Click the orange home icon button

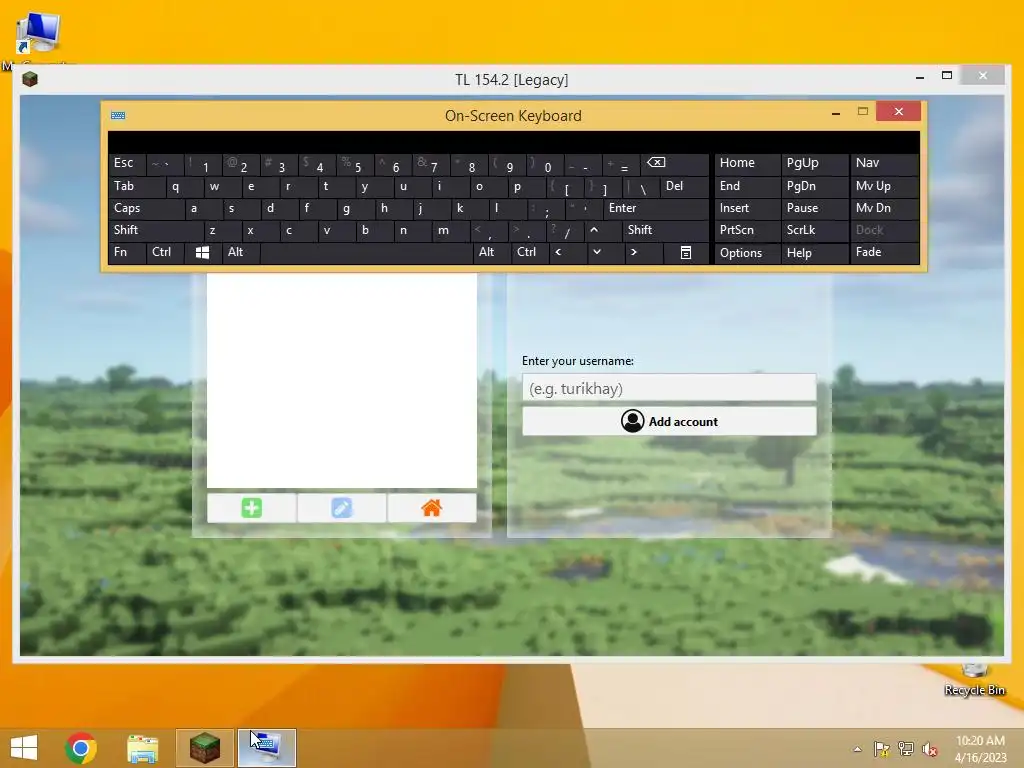(x=432, y=507)
